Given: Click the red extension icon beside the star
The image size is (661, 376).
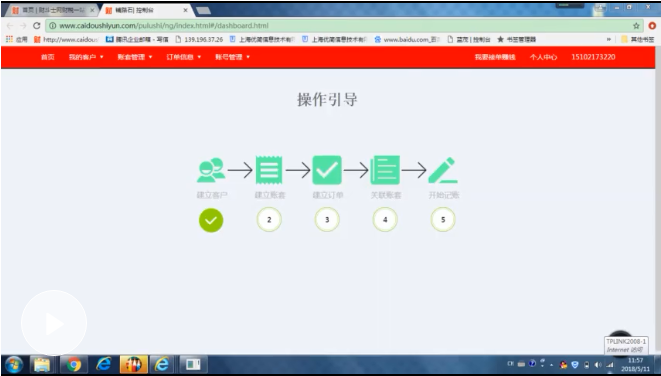Looking at the screenshot, I should 652,26.
